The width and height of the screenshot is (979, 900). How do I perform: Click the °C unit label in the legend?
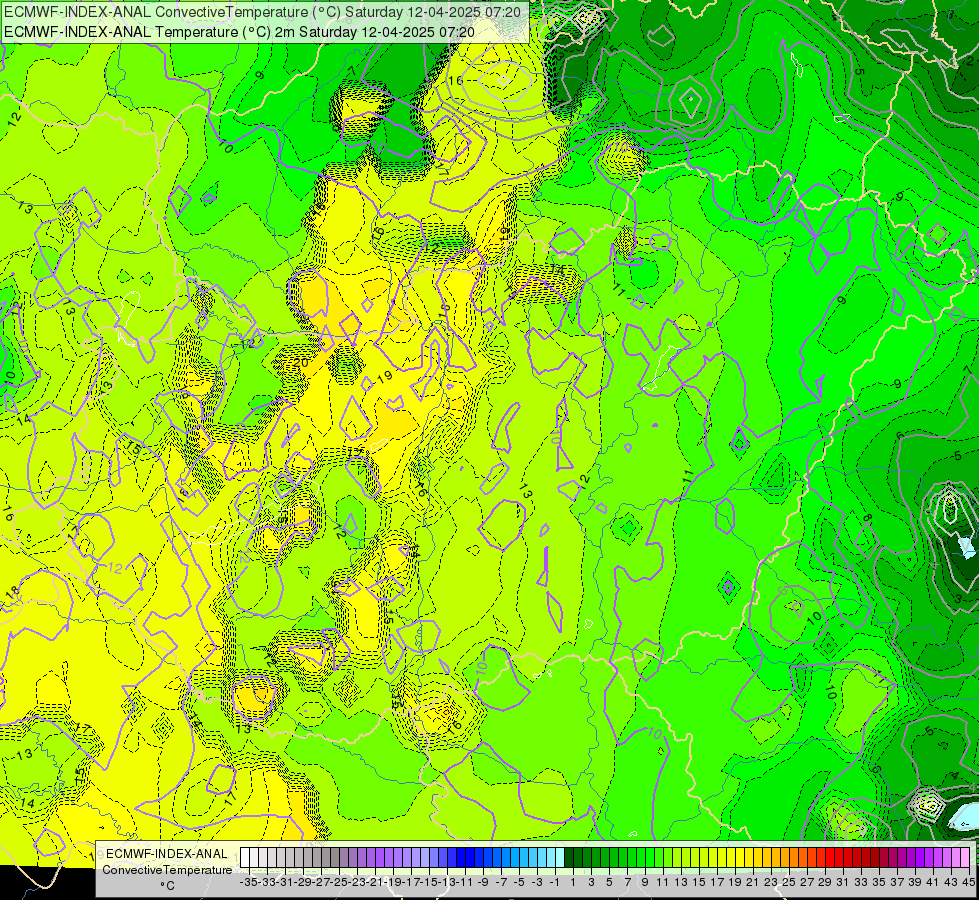click(167, 886)
